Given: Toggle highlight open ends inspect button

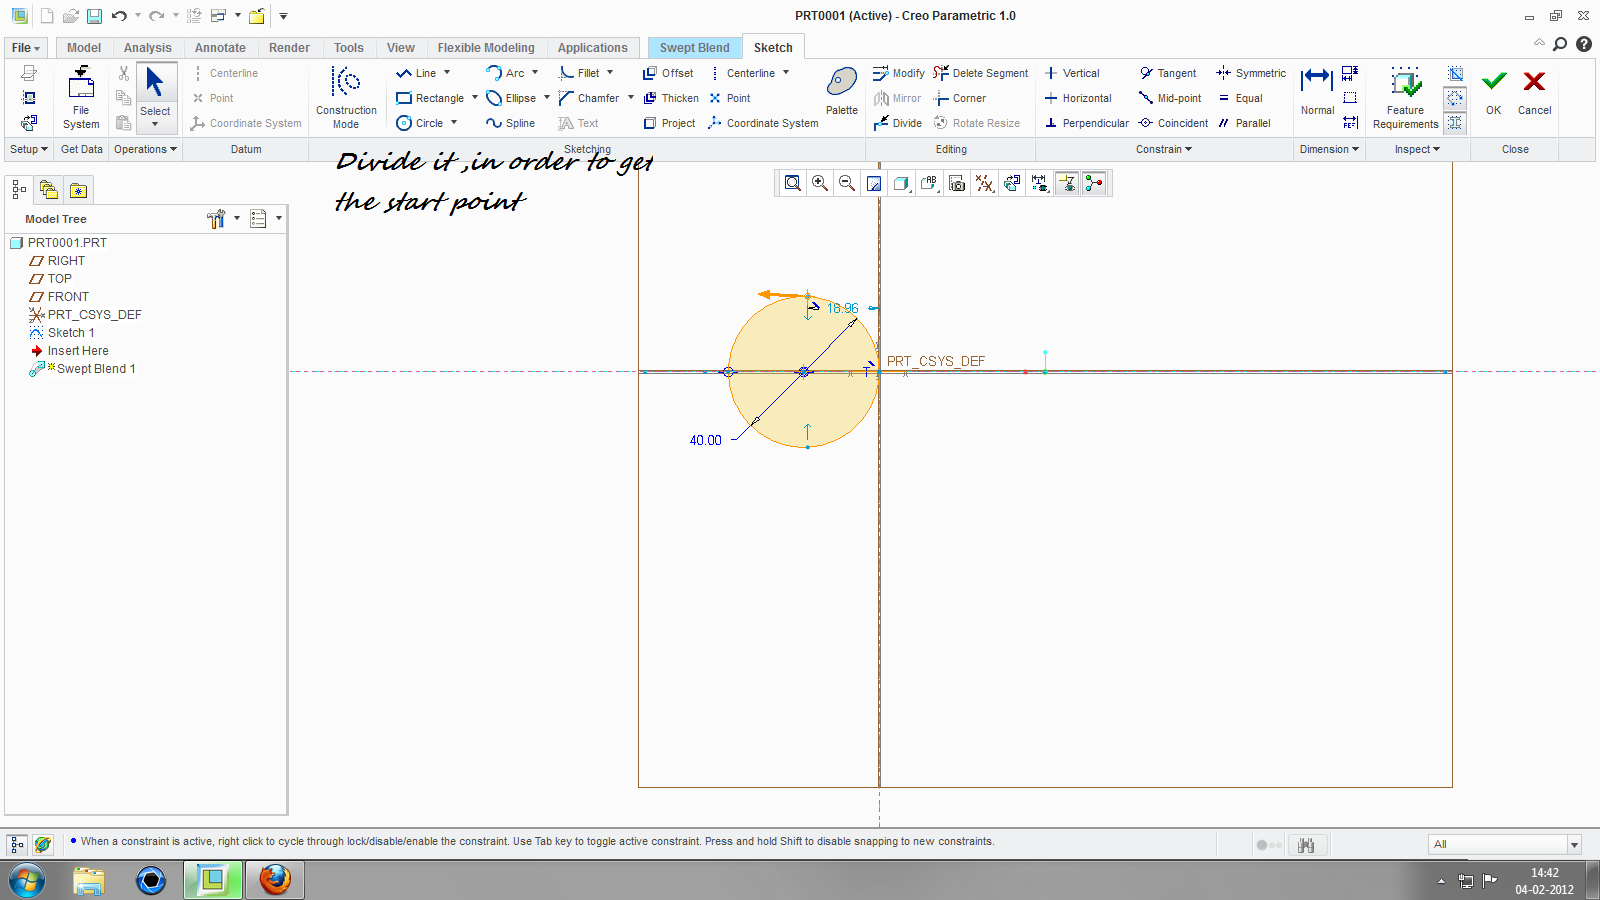Looking at the screenshot, I should tap(1455, 98).
